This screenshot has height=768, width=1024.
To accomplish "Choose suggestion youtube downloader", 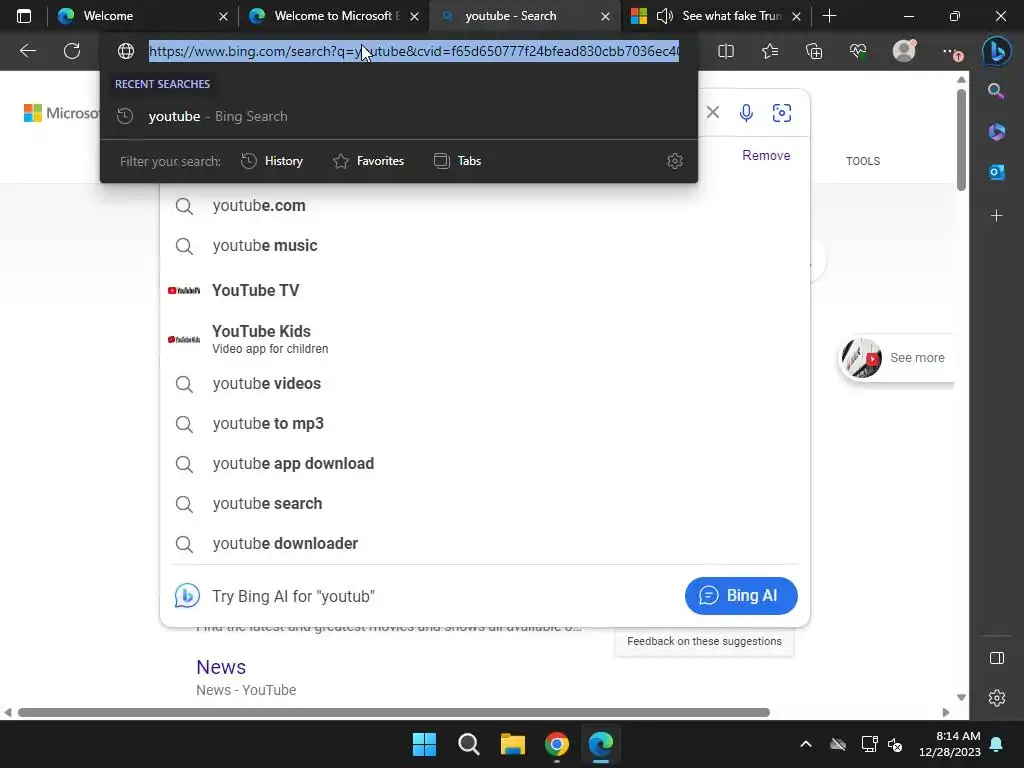I will point(485,543).
